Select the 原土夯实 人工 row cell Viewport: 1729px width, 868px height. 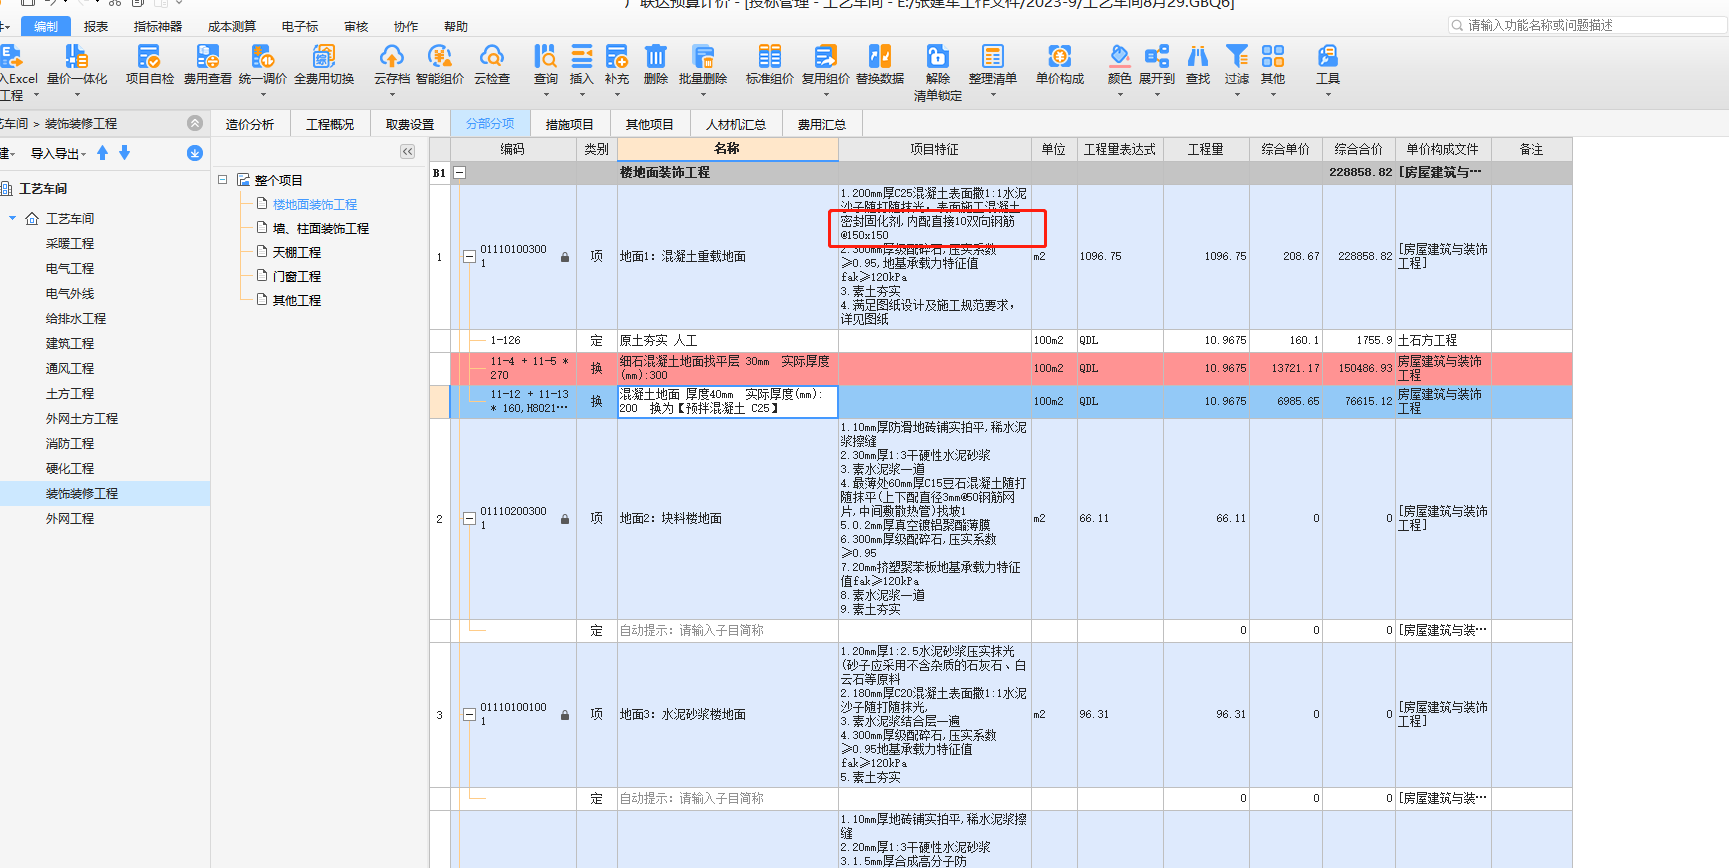tap(727, 341)
